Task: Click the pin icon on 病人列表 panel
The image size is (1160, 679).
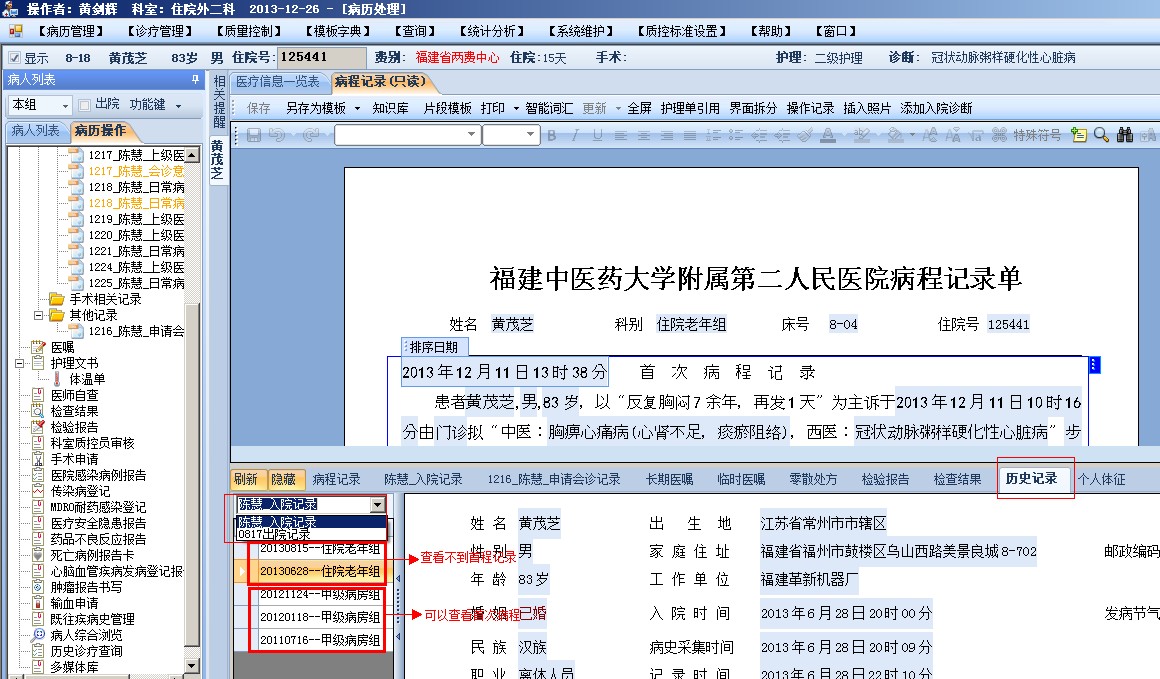Action: (195, 79)
